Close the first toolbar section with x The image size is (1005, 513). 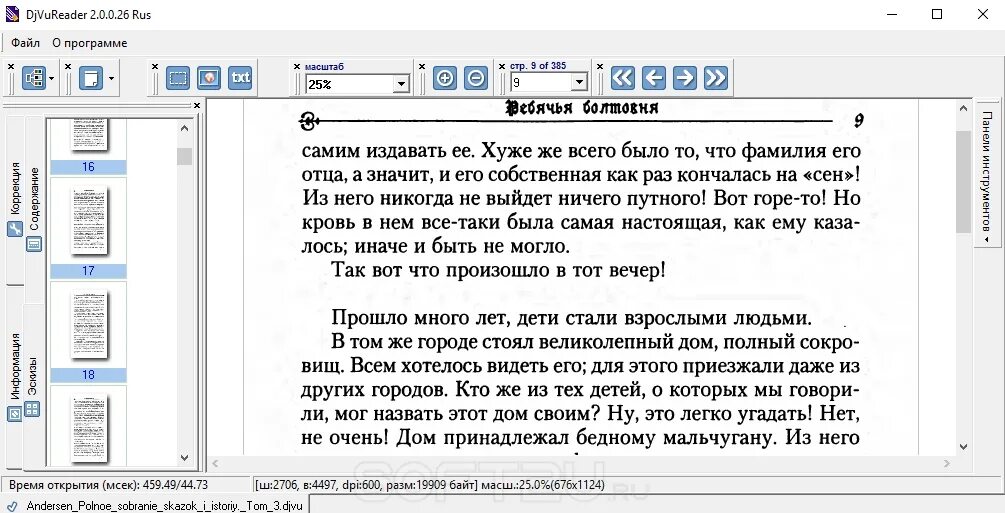[x=10, y=66]
